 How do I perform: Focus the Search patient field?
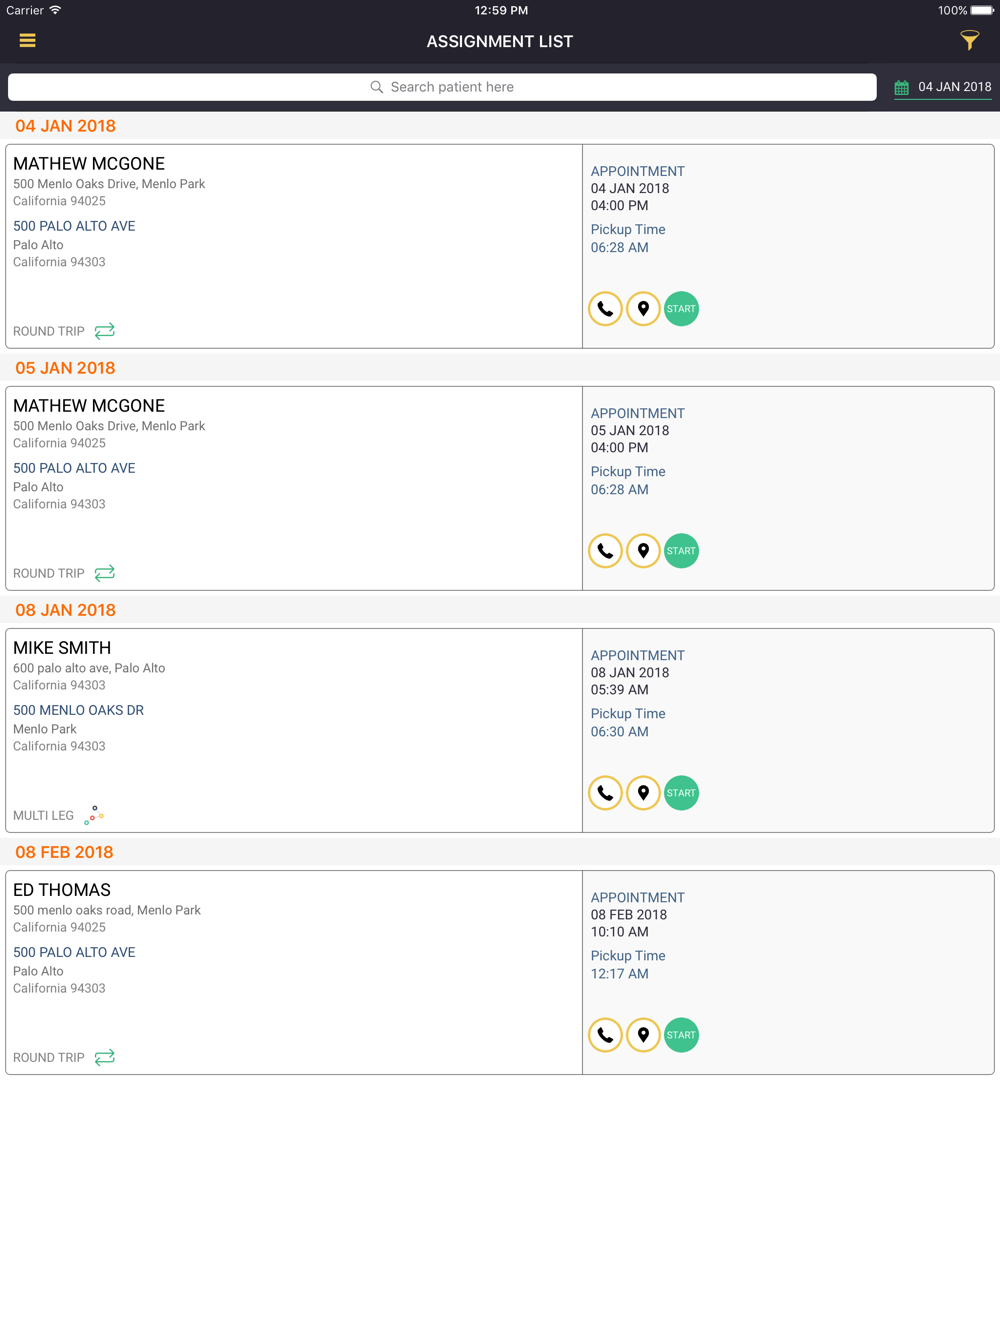[442, 87]
